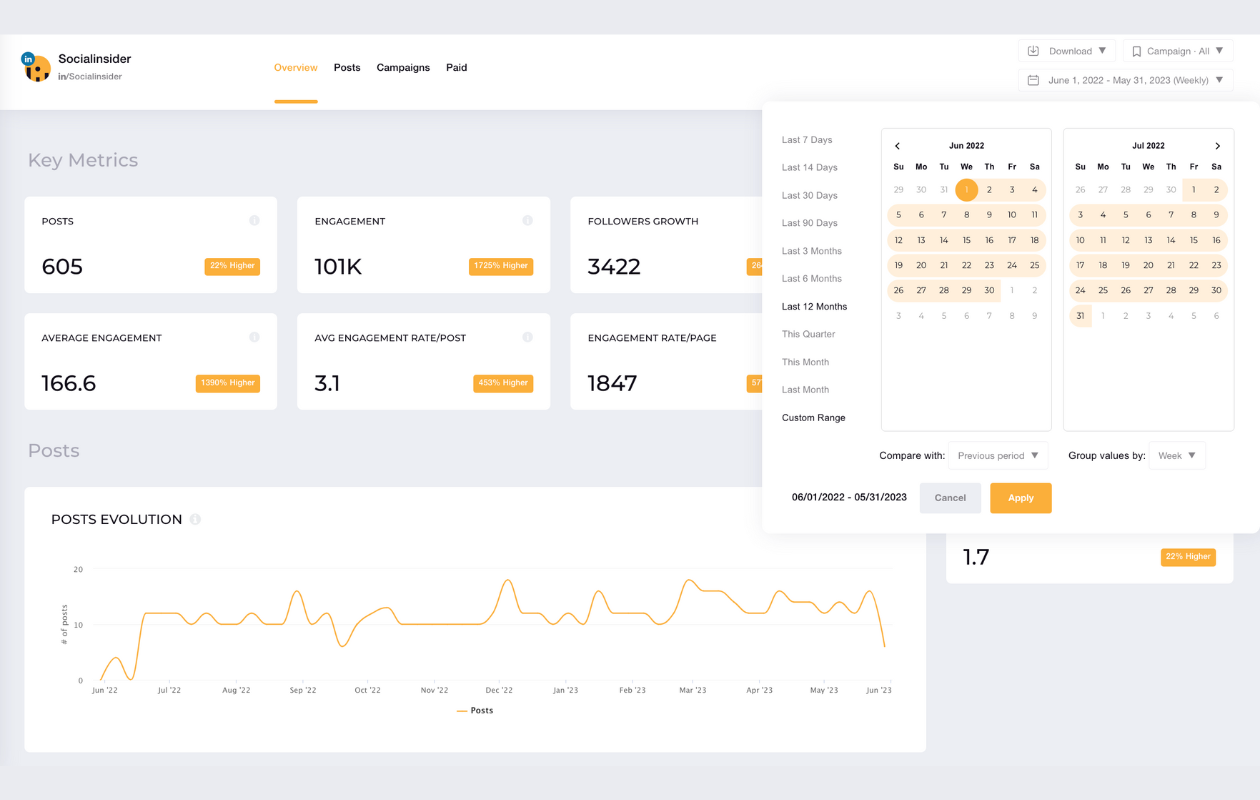The height and width of the screenshot is (800, 1260).
Task: Select the Last 30 Days preset
Action: click(x=810, y=196)
